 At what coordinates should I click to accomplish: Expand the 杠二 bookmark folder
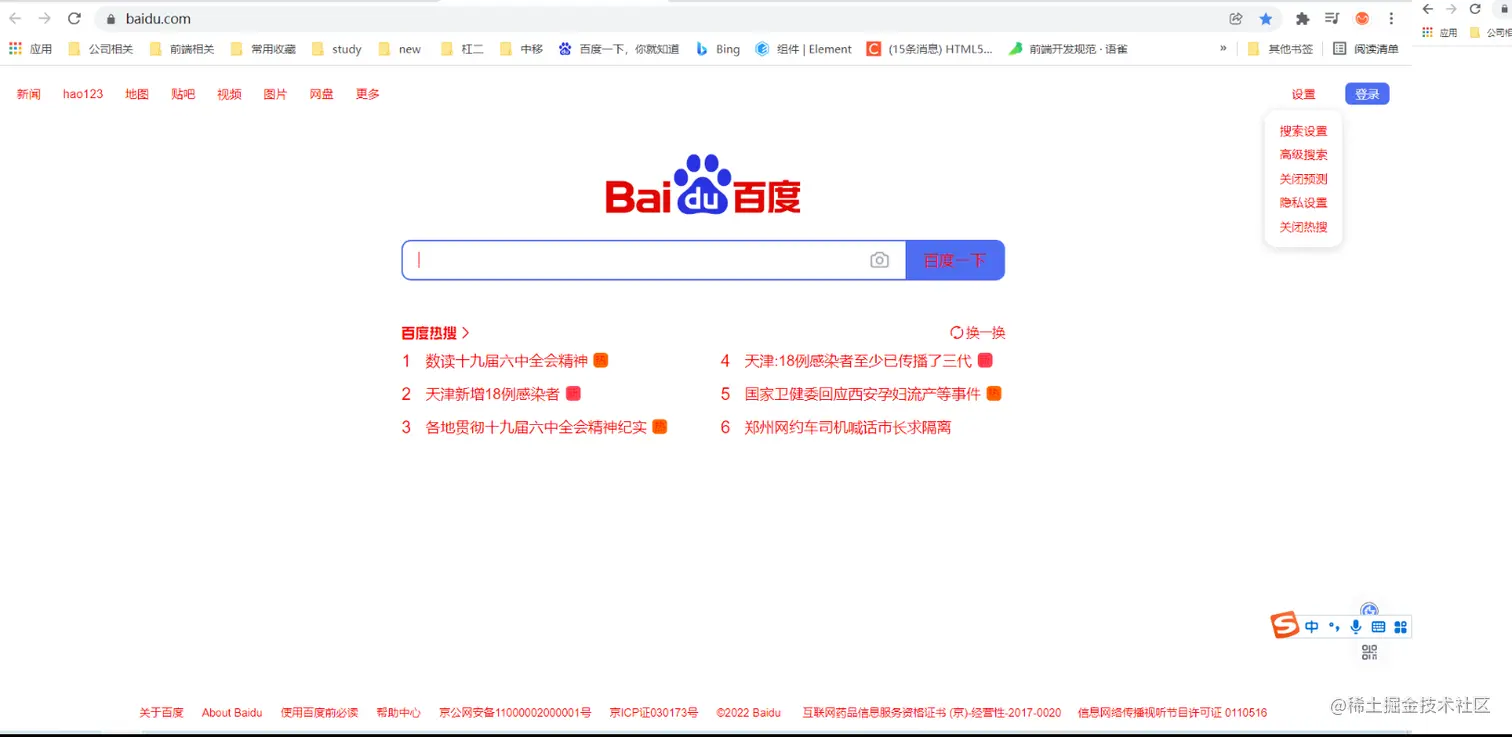(x=462, y=48)
